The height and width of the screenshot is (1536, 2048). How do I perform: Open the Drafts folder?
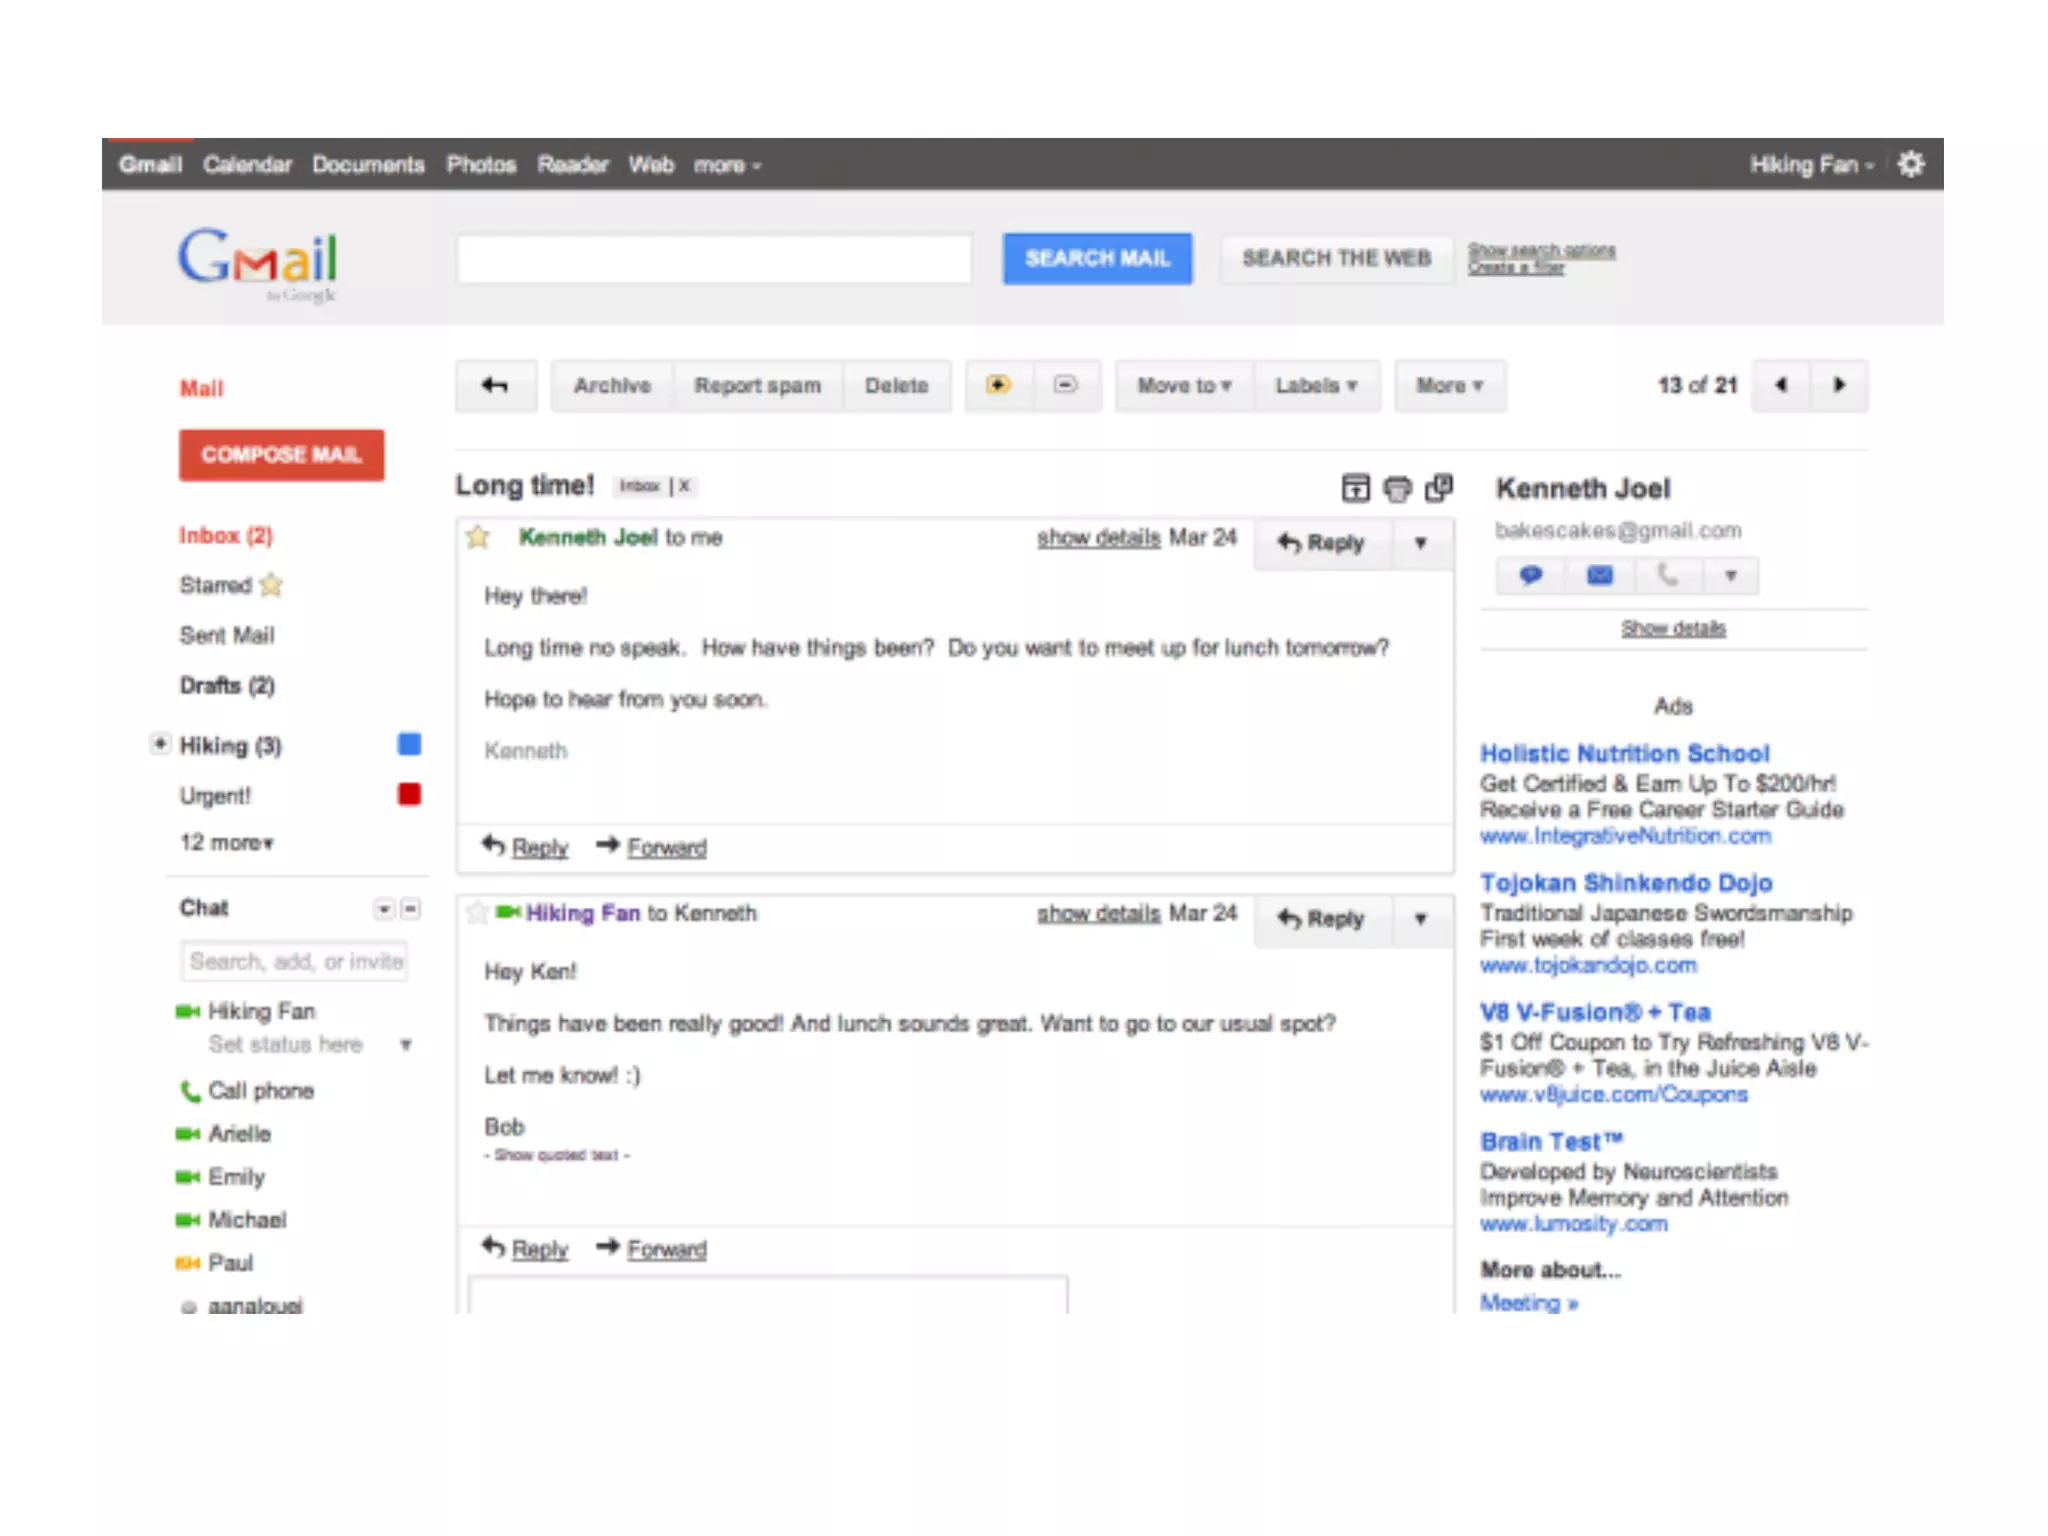click(227, 686)
